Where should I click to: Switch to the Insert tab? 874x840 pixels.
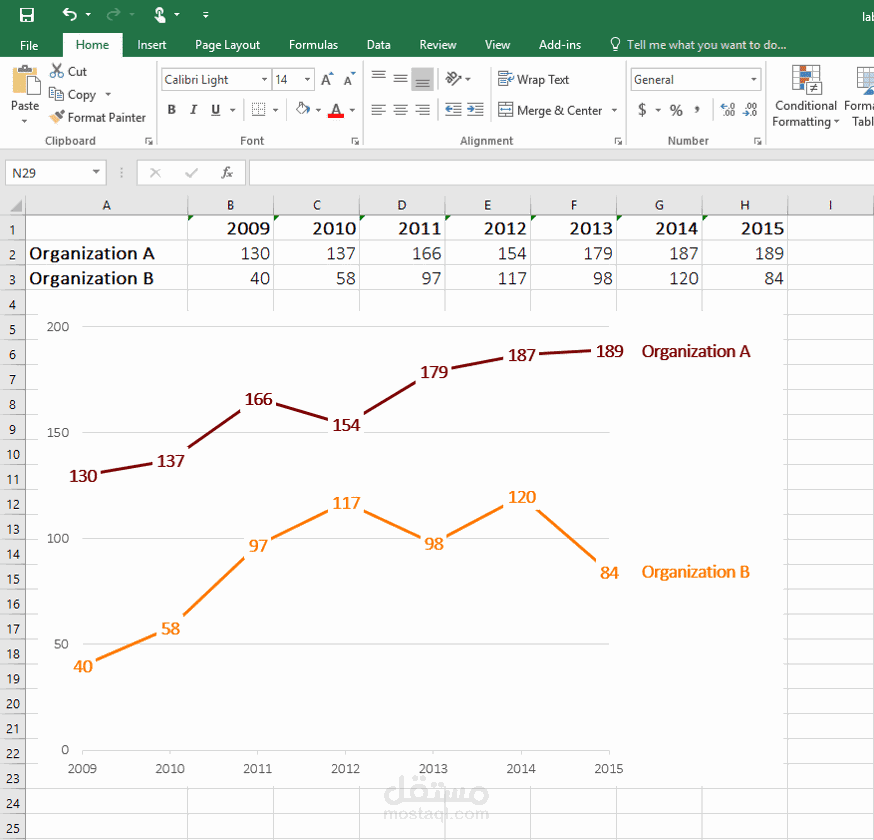click(152, 45)
